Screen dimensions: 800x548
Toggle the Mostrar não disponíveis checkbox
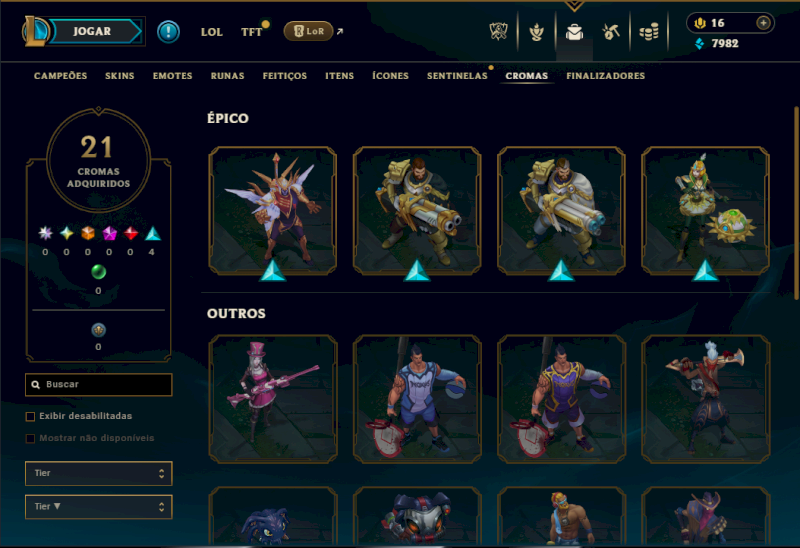pyautogui.click(x=30, y=438)
